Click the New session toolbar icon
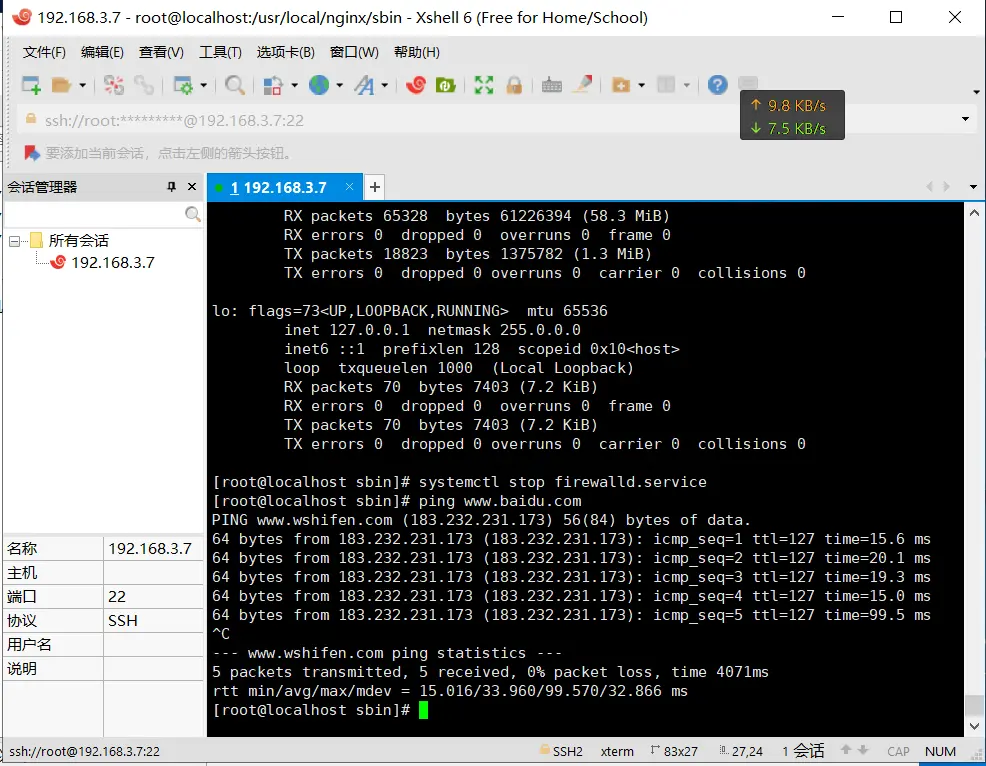 31,85
